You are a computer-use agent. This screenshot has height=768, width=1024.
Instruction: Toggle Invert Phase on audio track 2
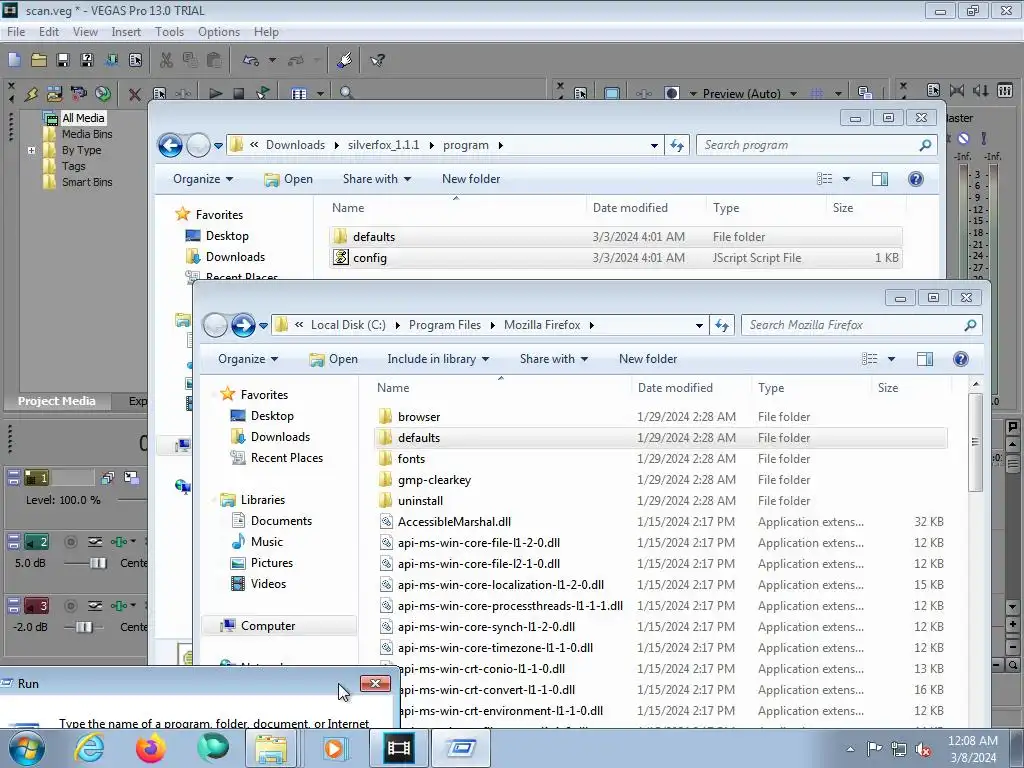(x=95, y=542)
